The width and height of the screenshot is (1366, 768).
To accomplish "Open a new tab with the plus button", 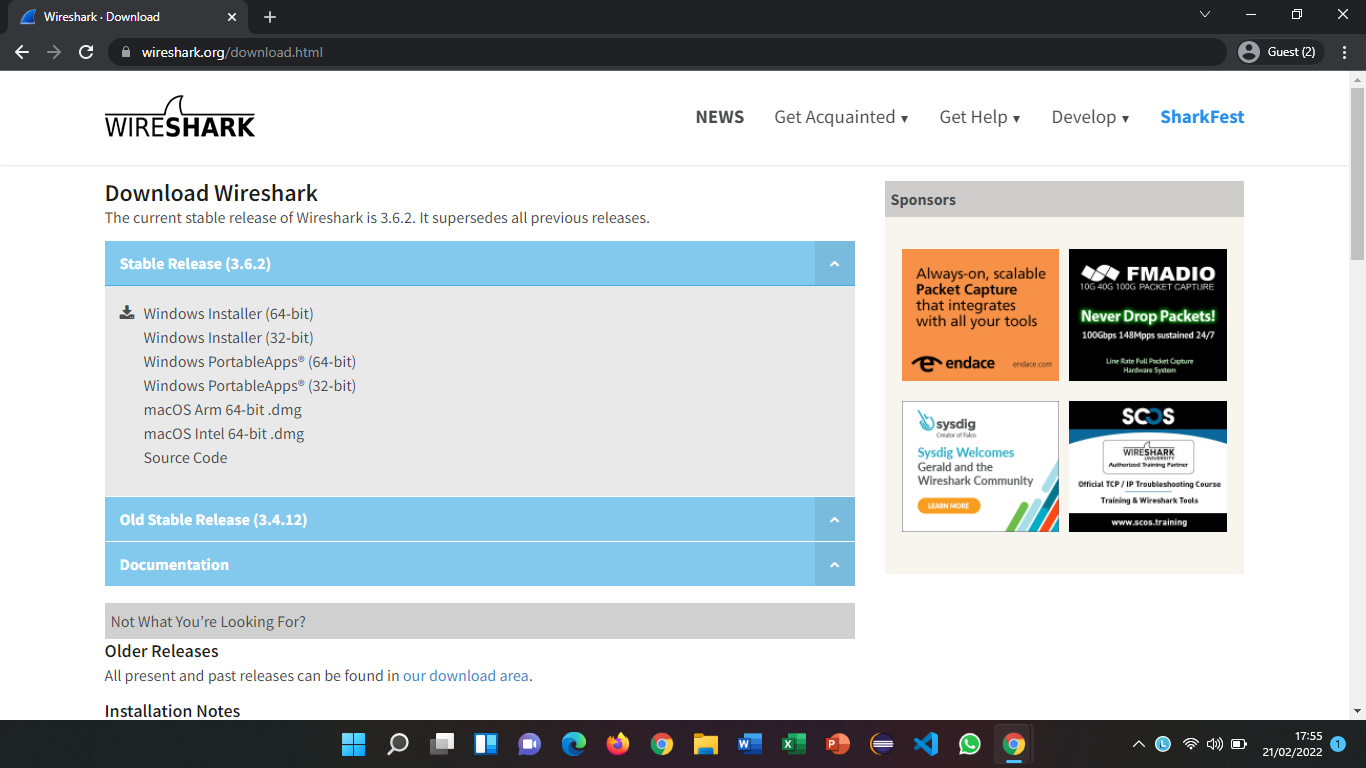I will (x=270, y=17).
